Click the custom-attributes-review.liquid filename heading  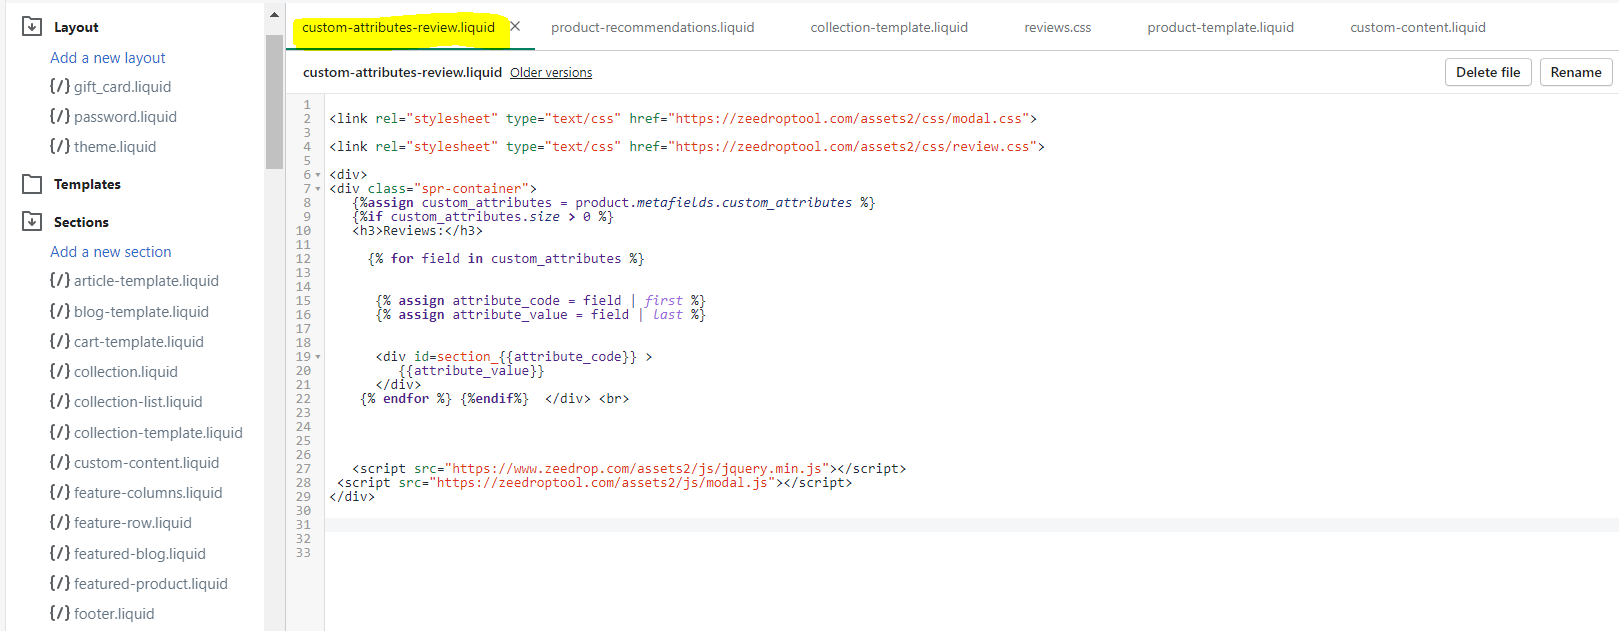[x=402, y=72]
